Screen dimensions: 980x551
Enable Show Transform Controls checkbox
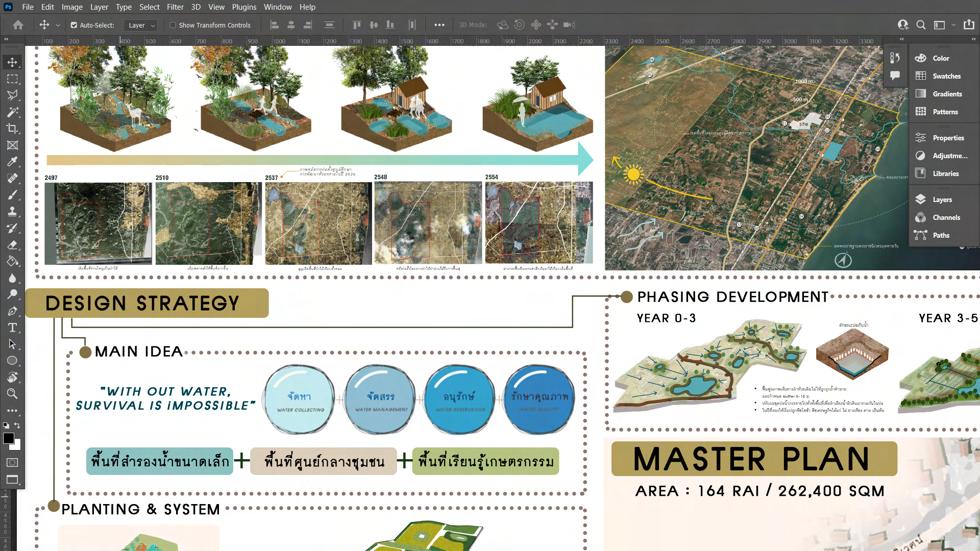click(x=172, y=25)
